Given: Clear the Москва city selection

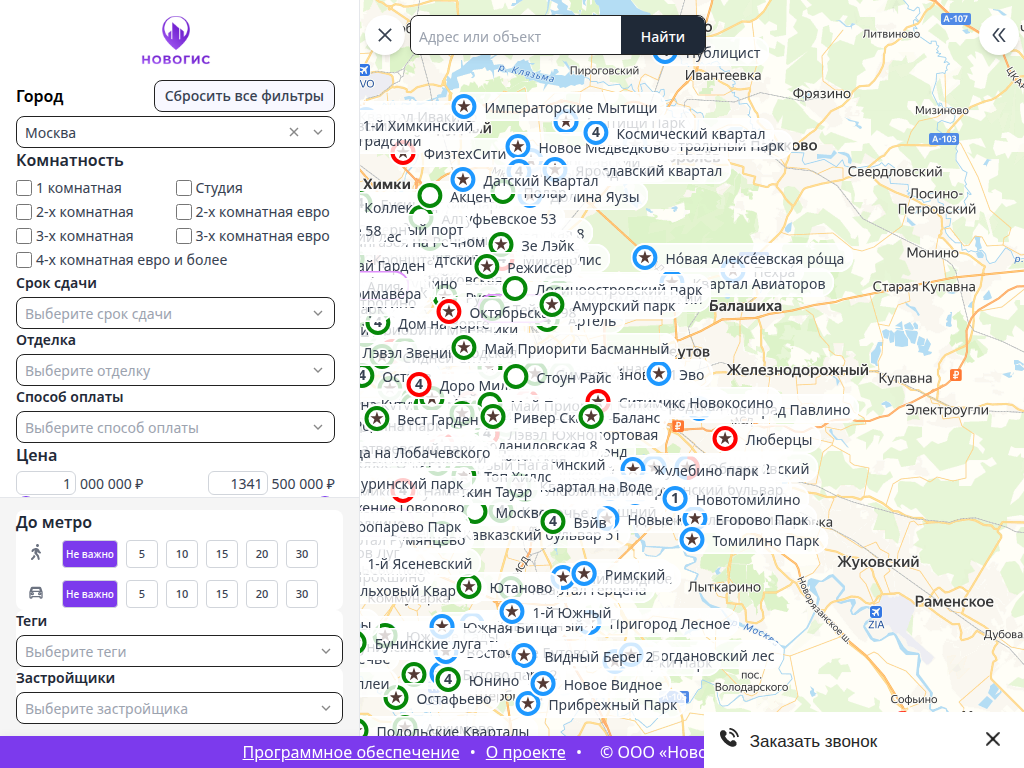Looking at the screenshot, I should [294, 133].
